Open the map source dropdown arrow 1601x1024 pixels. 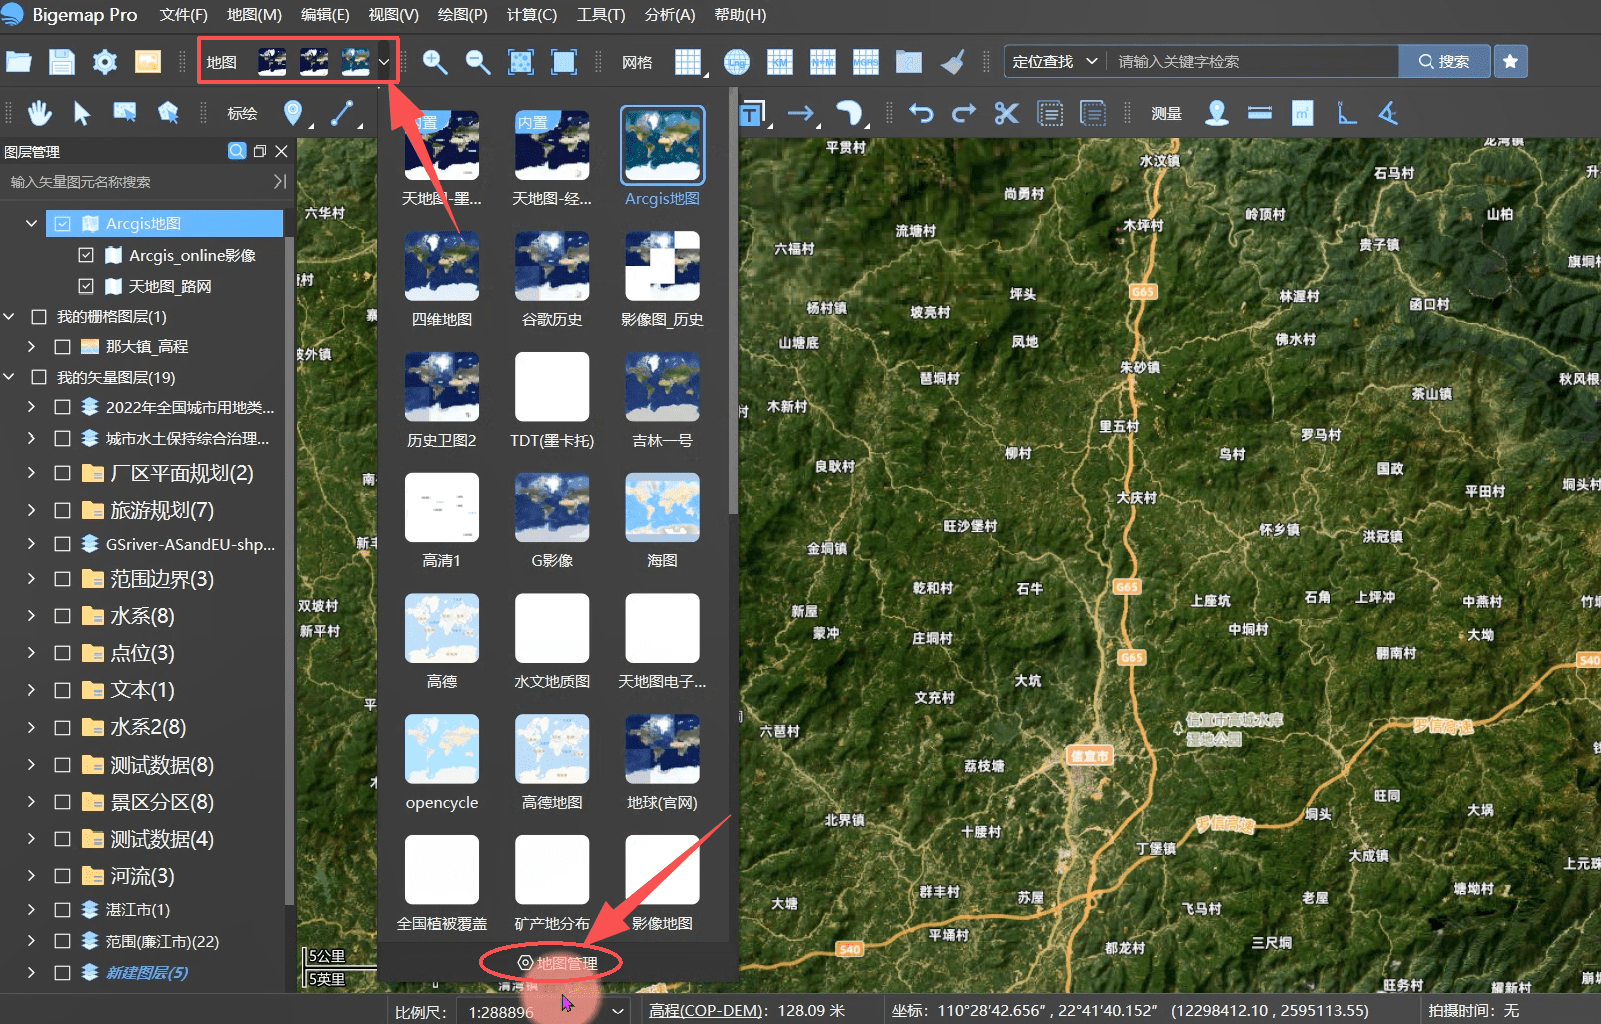click(384, 62)
